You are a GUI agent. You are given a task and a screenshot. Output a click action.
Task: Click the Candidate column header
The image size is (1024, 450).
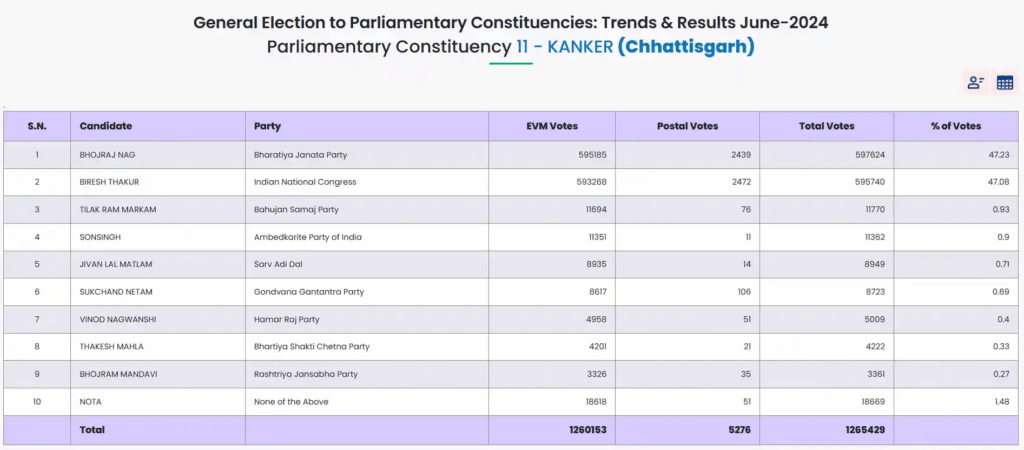[x=106, y=126]
